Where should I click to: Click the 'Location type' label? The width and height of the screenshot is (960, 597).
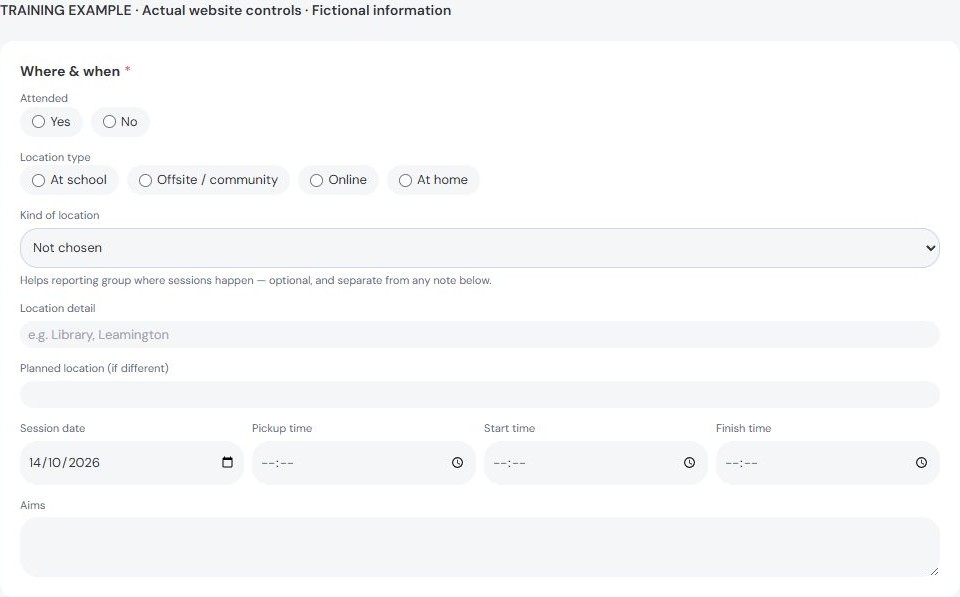click(x=55, y=157)
